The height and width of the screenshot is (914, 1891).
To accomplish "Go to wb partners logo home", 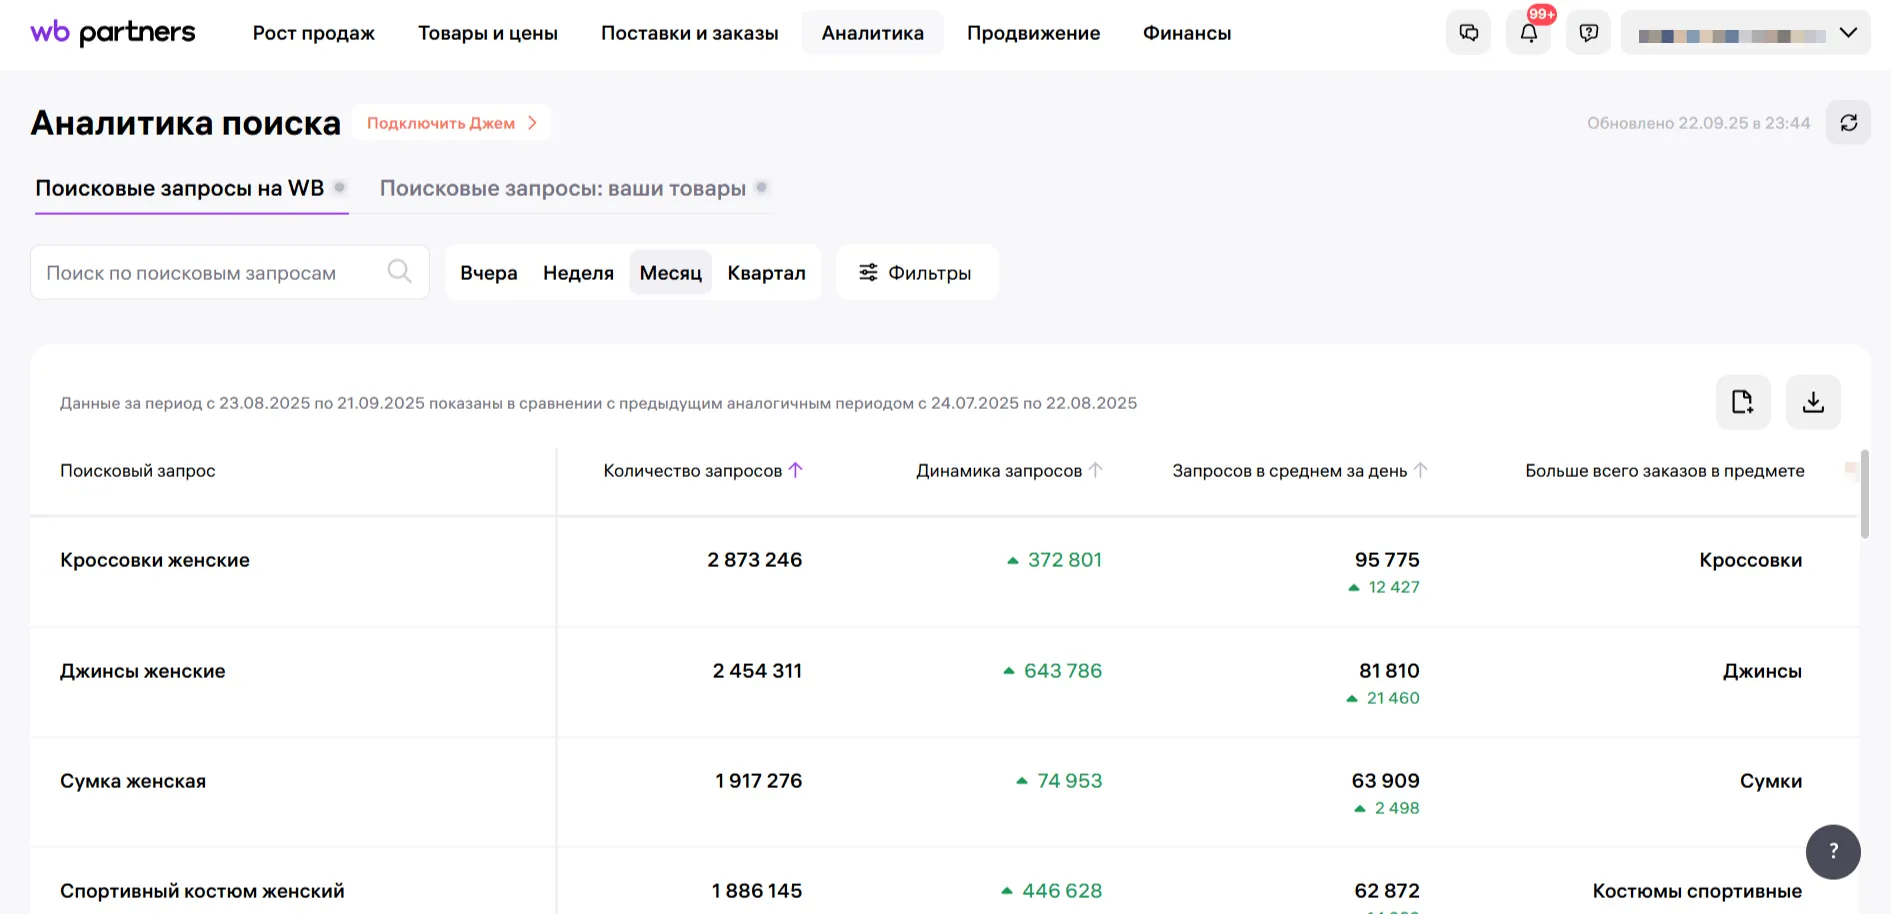I will click(x=113, y=33).
